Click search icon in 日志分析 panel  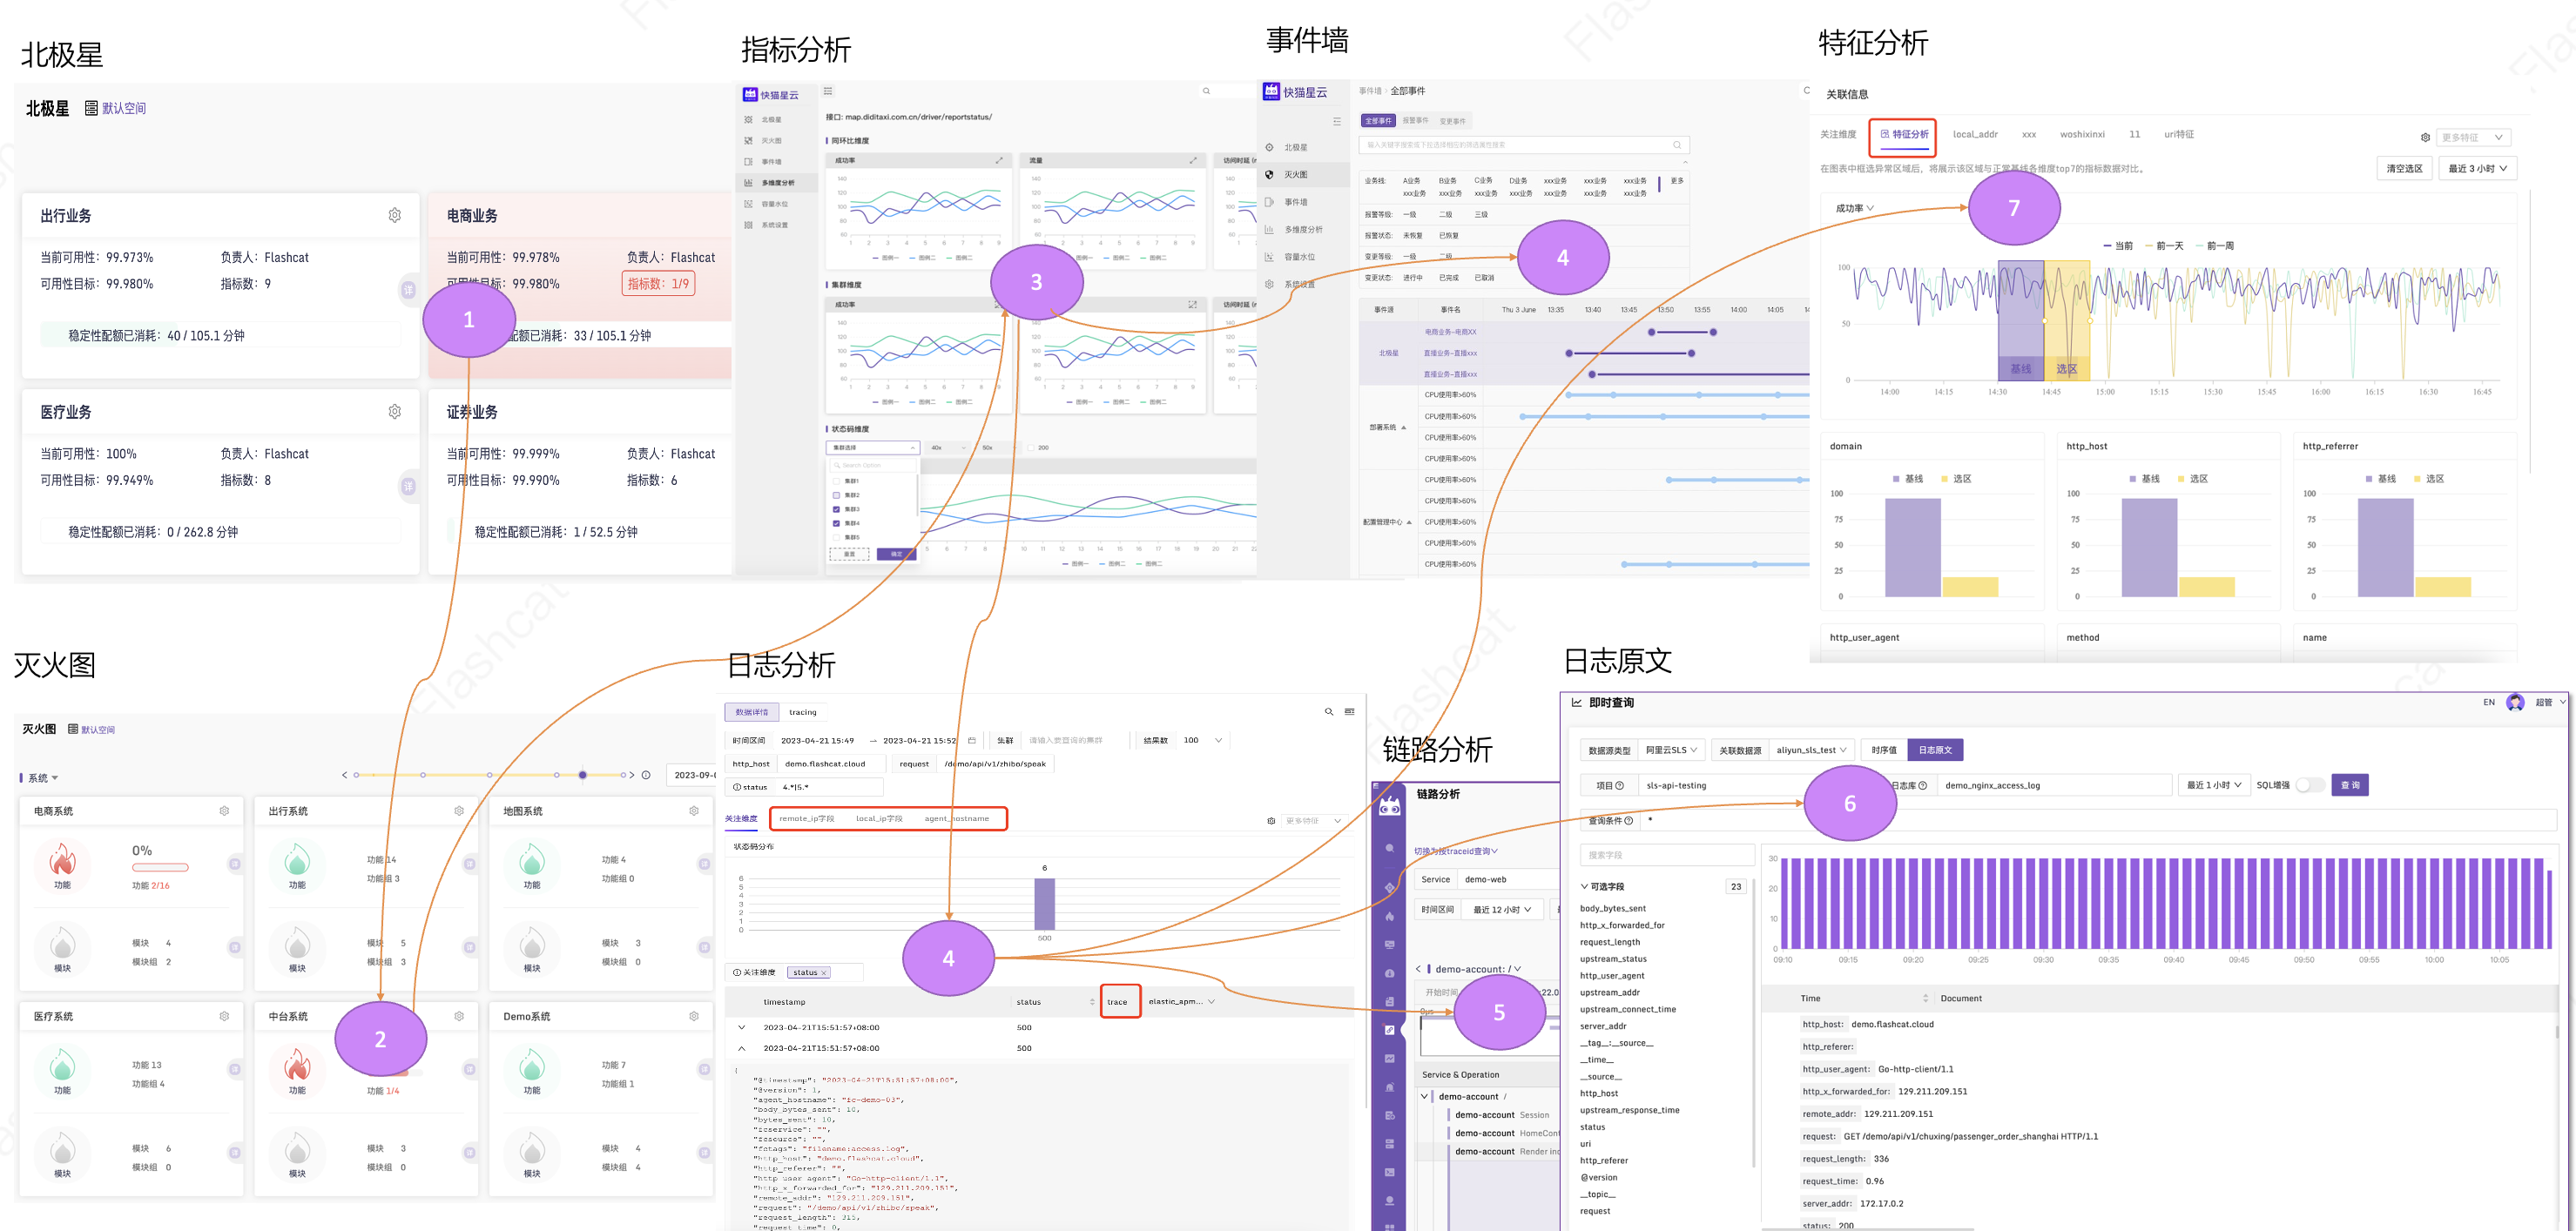(1328, 712)
